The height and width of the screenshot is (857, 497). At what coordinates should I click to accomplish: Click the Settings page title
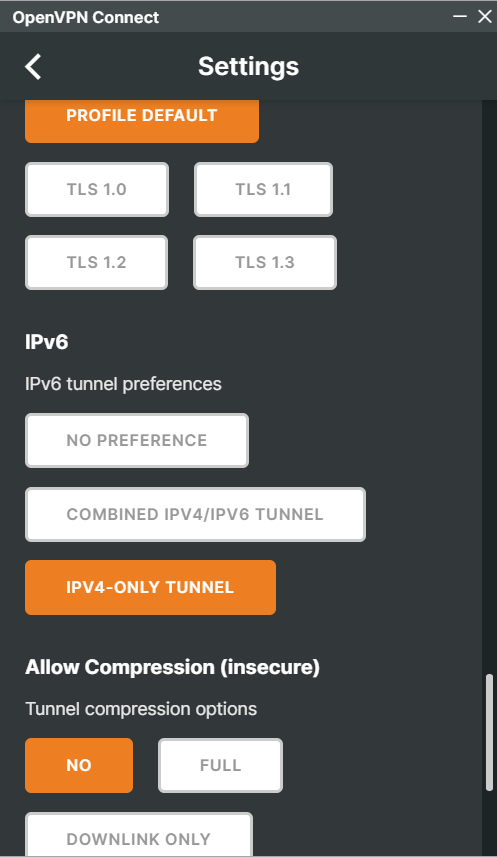pos(248,67)
